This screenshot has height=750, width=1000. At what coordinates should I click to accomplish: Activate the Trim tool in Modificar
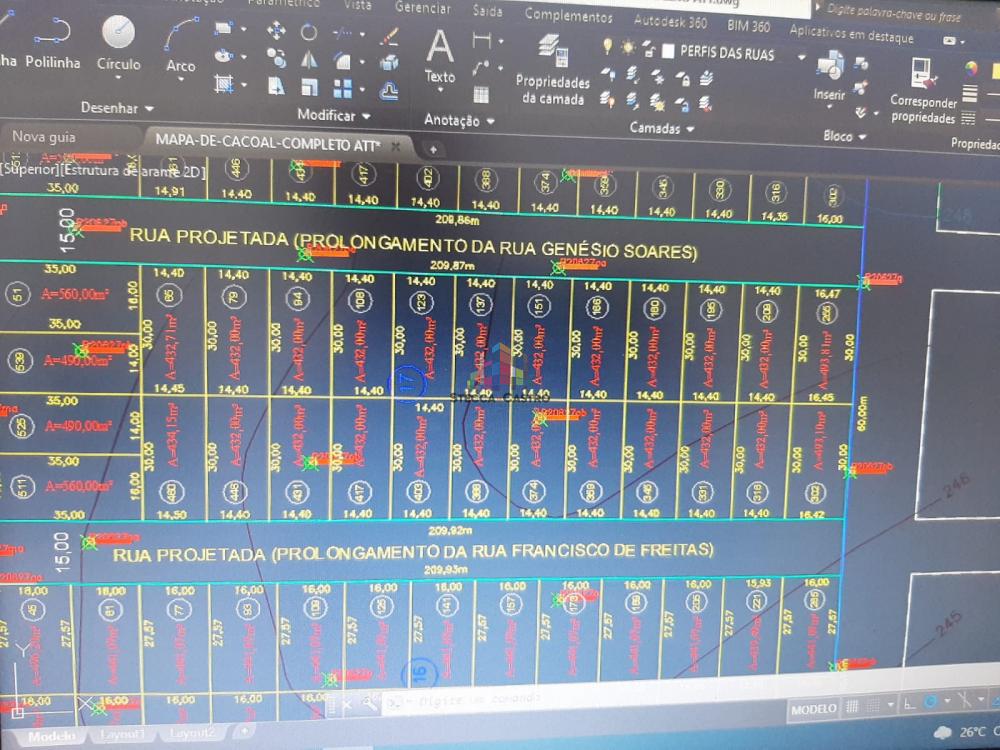pyautogui.click(x=343, y=33)
